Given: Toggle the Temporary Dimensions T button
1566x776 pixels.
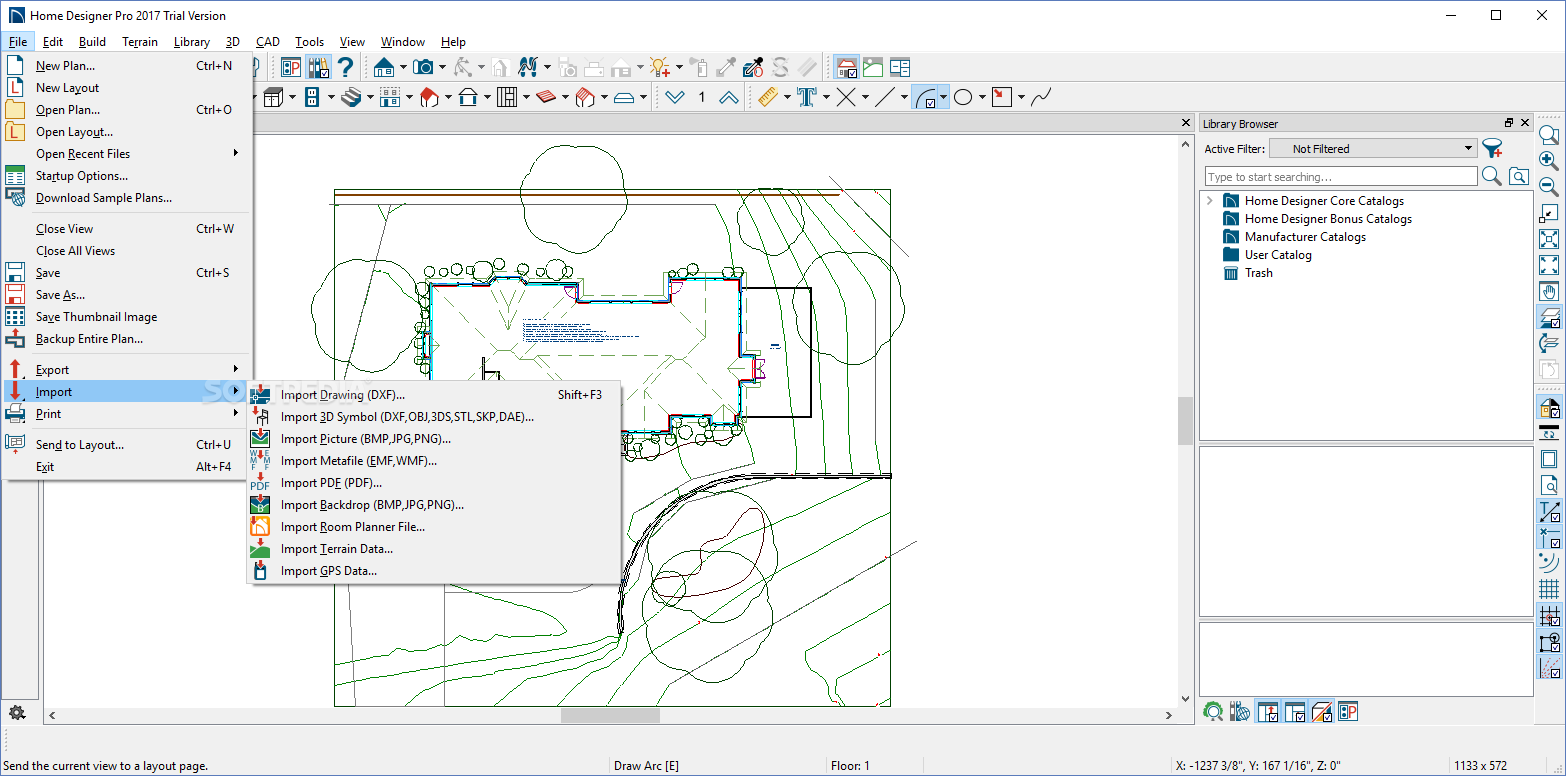Looking at the screenshot, I should [1548, 511].
